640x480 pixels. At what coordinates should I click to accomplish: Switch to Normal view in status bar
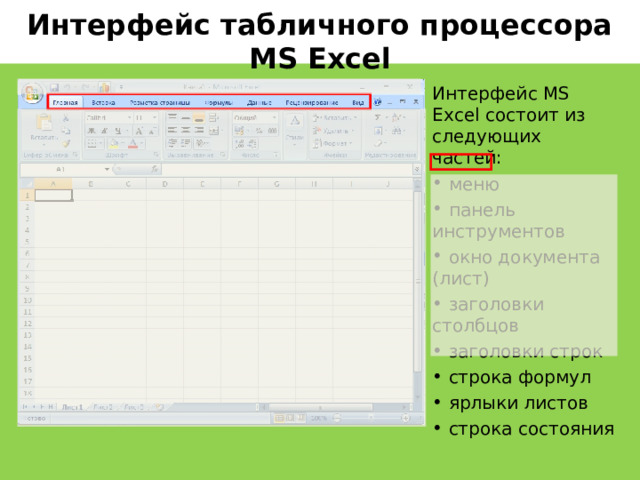coord(279,418)
